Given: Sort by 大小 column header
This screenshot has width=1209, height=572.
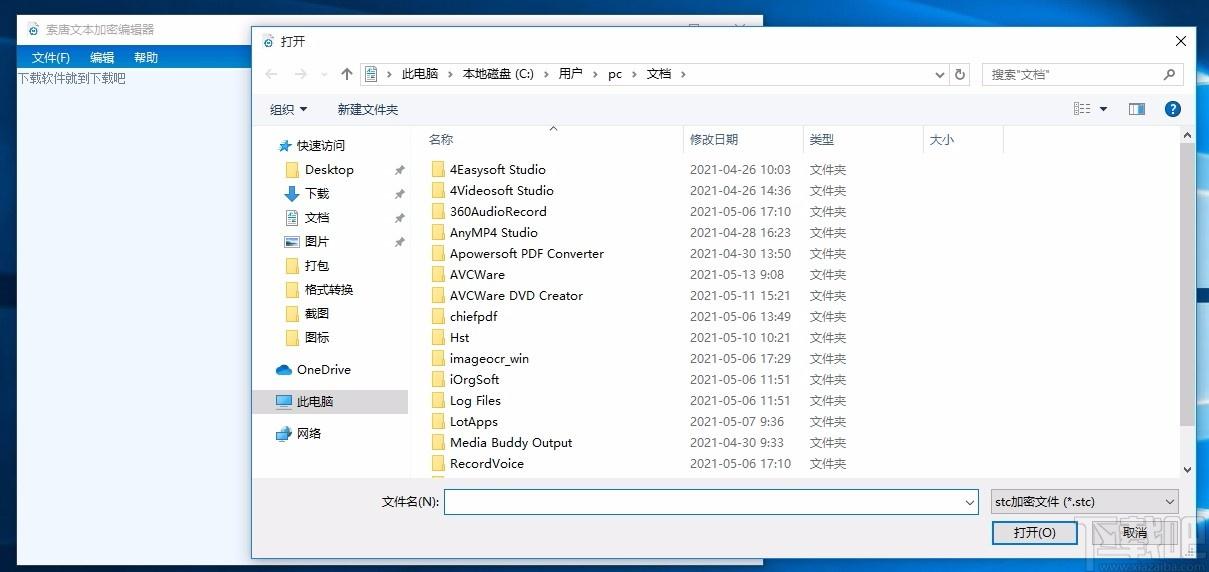Looking at the screenshot, I should pyautogui.click(x=942, y=140).
